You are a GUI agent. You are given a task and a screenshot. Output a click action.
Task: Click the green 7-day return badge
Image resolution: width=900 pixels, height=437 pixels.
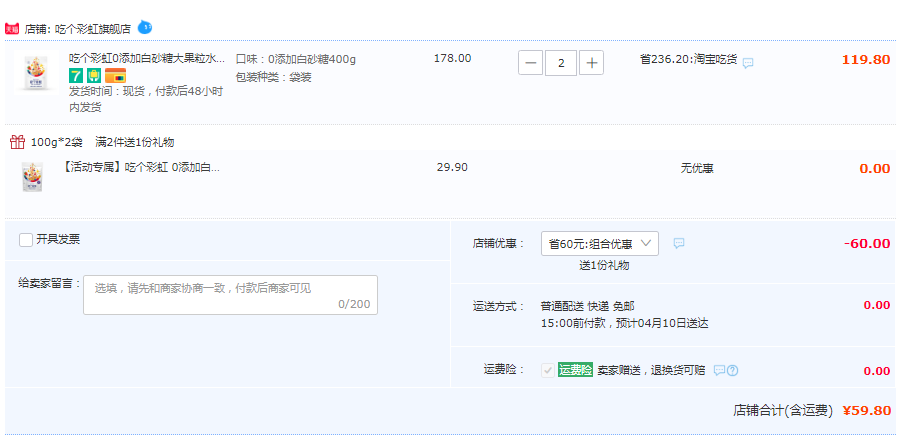(76, 75)
